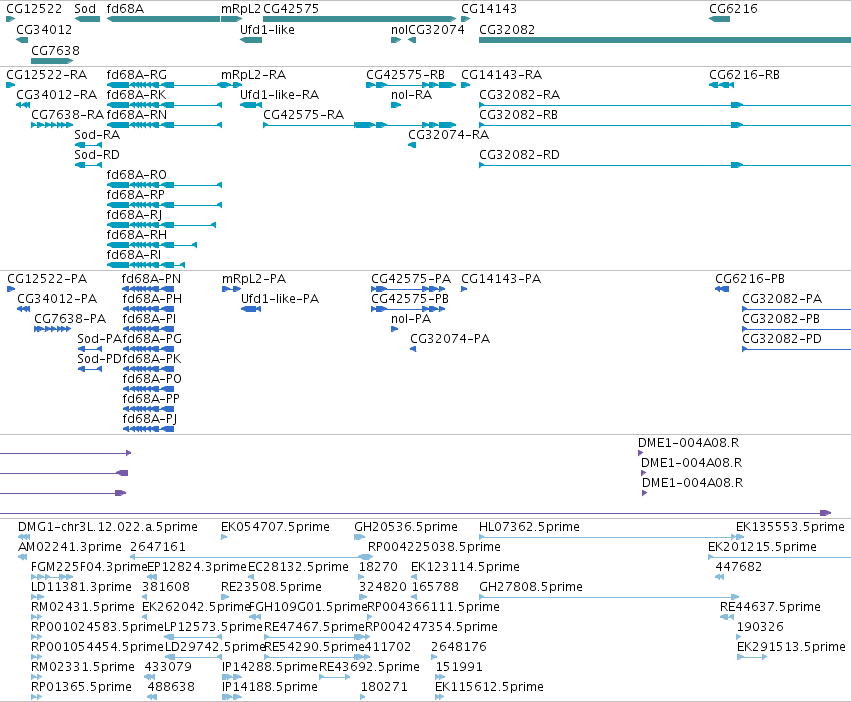Screen dimensions: 851x702
Task: Click the nol-PA protein label
Action: click(411, 319)
